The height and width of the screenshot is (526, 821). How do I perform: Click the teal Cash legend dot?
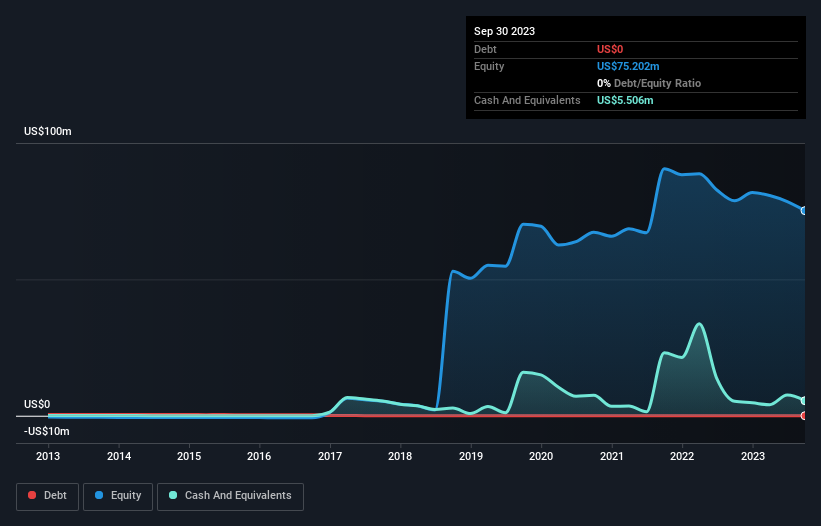pyautogui.click(x=173, y=495)
